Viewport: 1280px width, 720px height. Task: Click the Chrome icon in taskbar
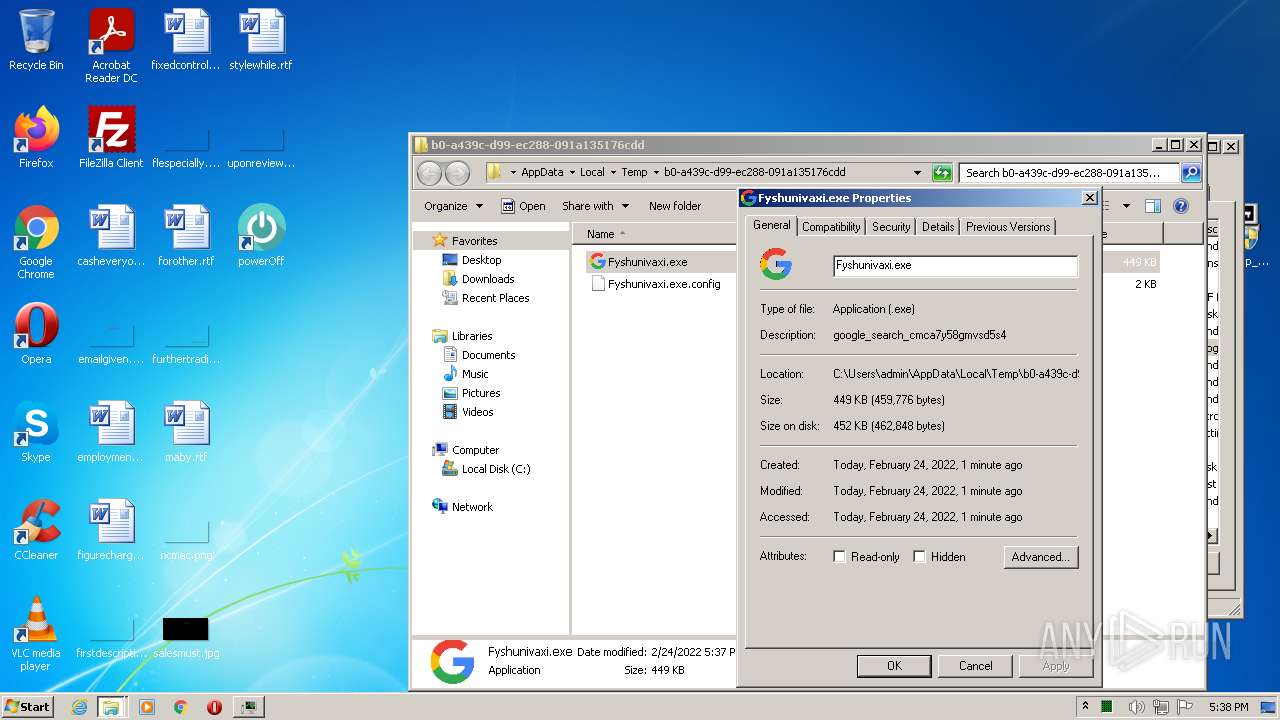[x=181, y=707]
